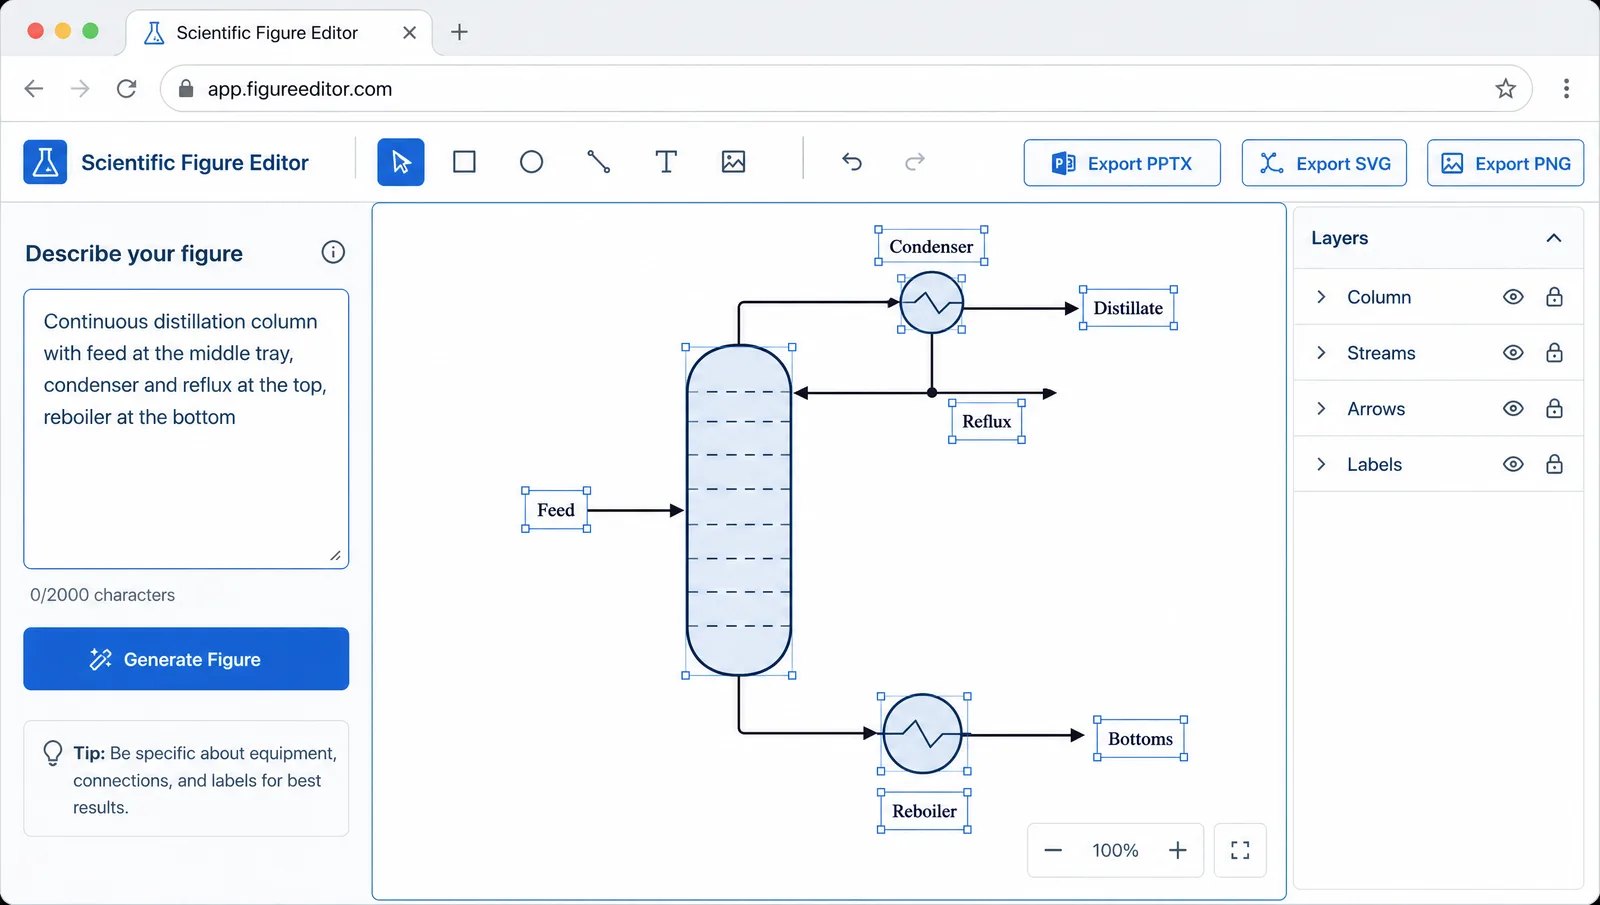Expand the Labels layer group

click(1321, 464)
